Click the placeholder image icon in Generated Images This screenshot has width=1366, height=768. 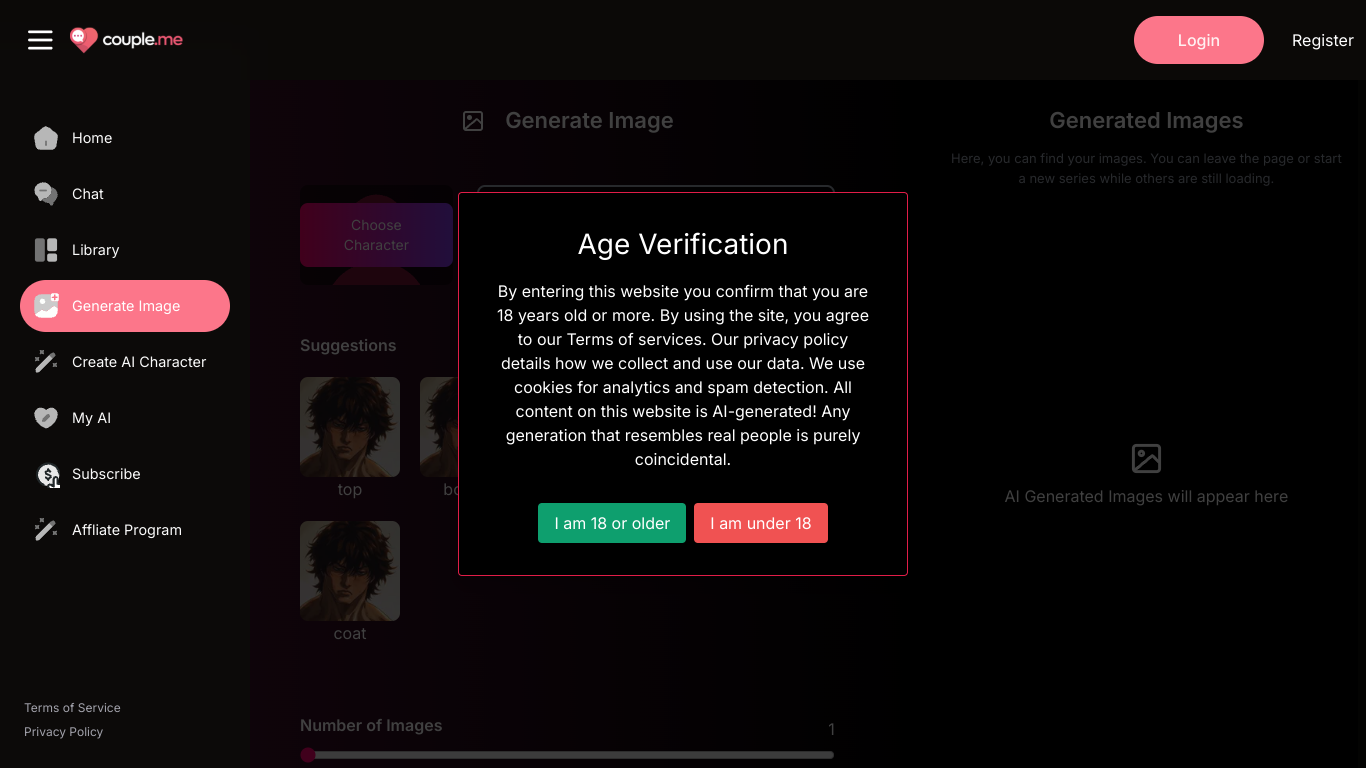[1146, 458]
